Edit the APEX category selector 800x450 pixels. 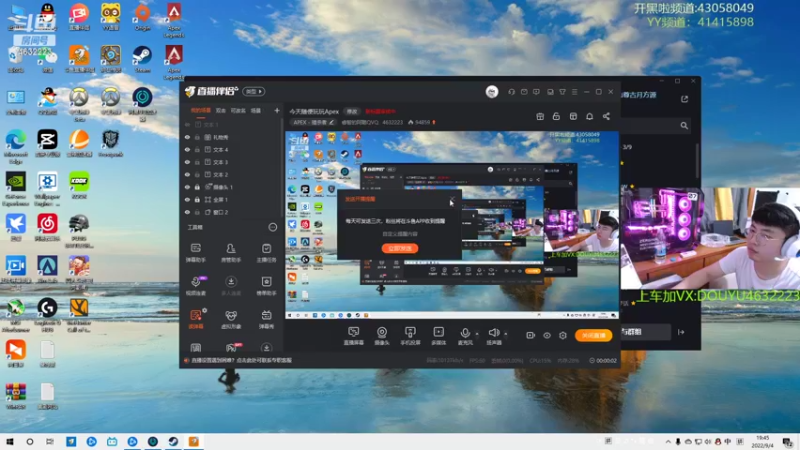click(313, 122)
